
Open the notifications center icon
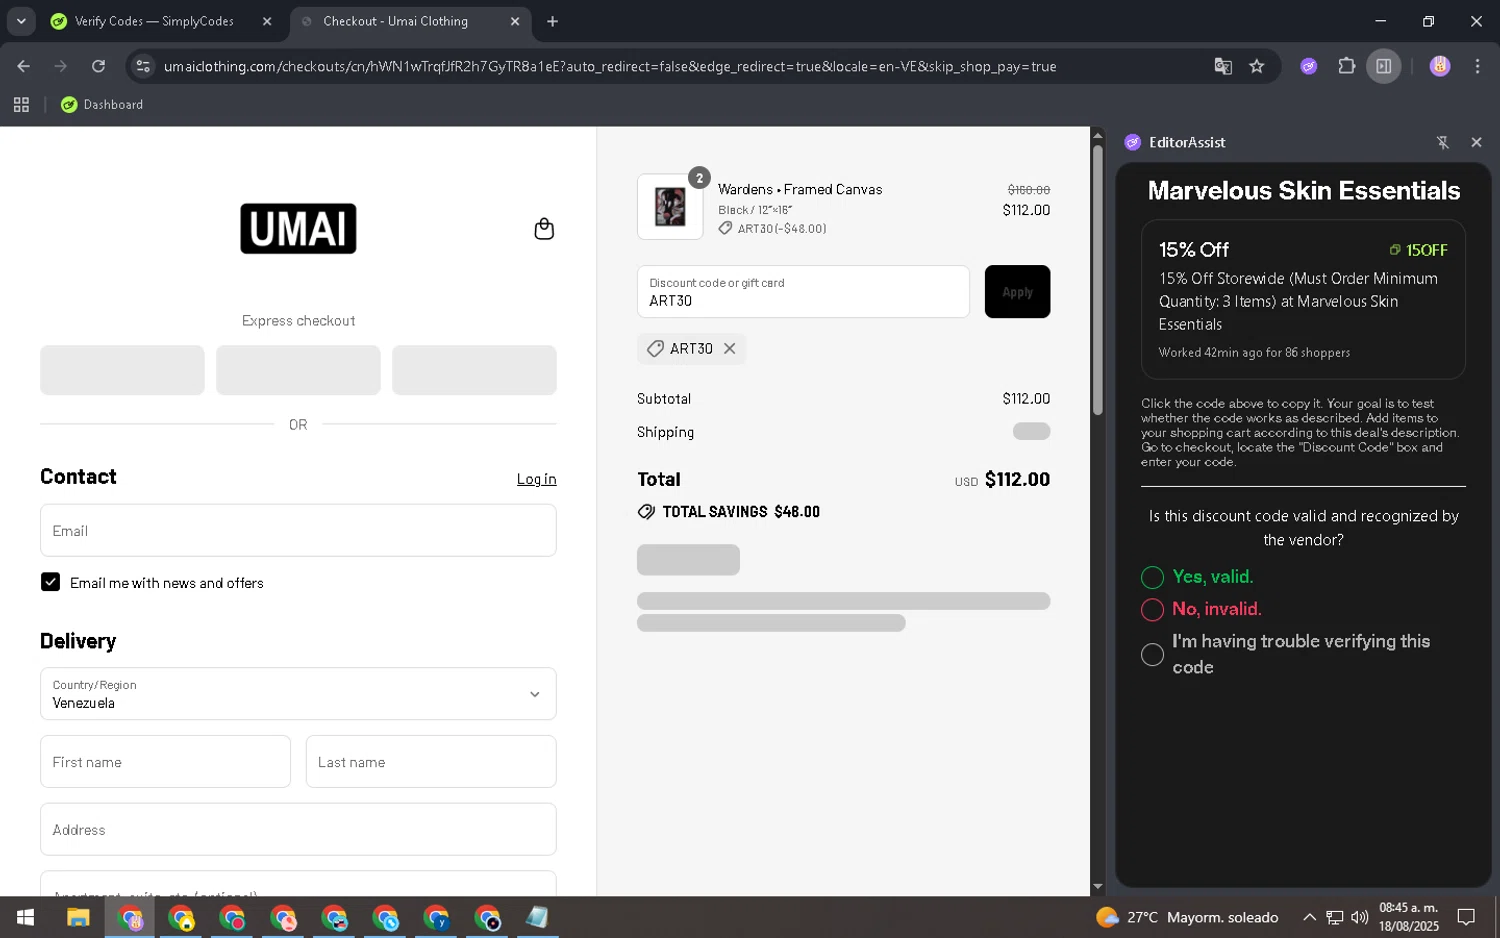pos(1466,917)
